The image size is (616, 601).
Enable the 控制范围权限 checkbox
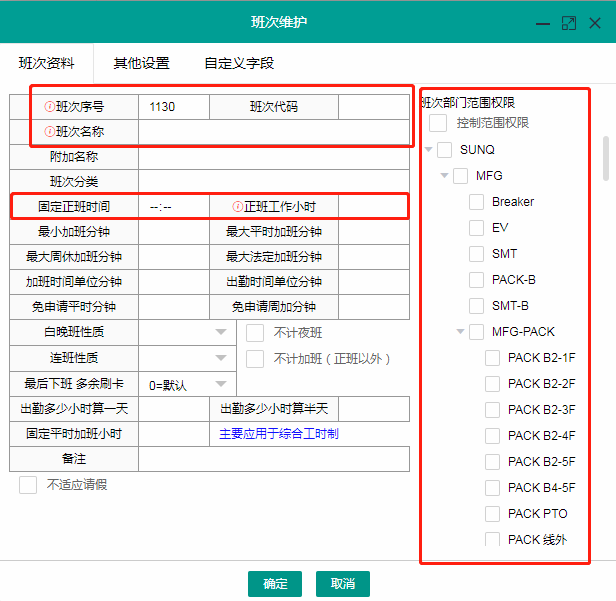(x=438, y=123)
